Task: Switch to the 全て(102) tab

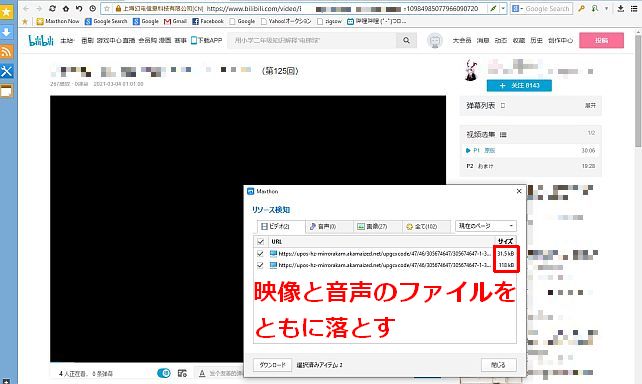Action: coord(427,226)
